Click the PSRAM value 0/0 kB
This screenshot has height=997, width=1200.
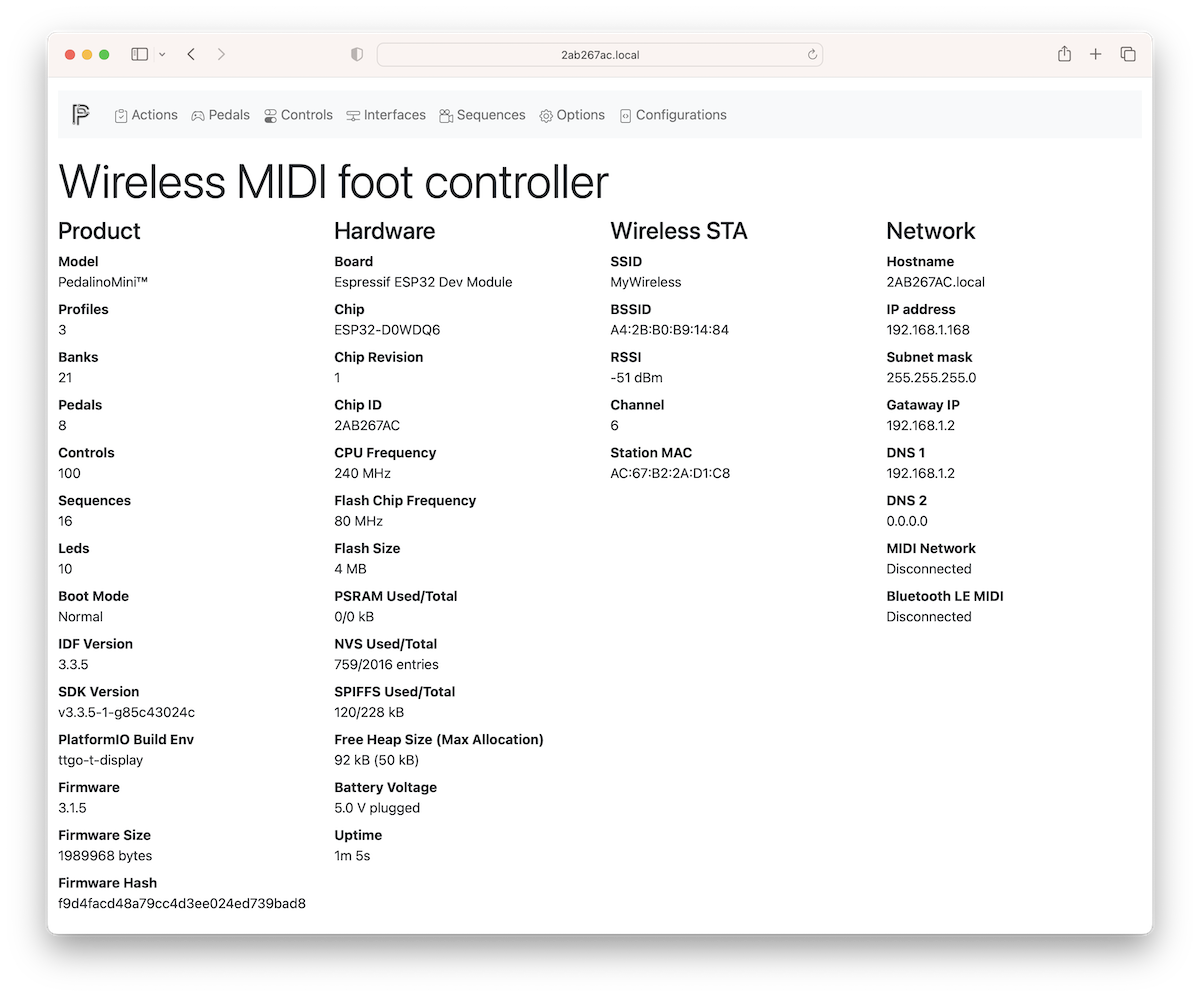pos(354,617)
